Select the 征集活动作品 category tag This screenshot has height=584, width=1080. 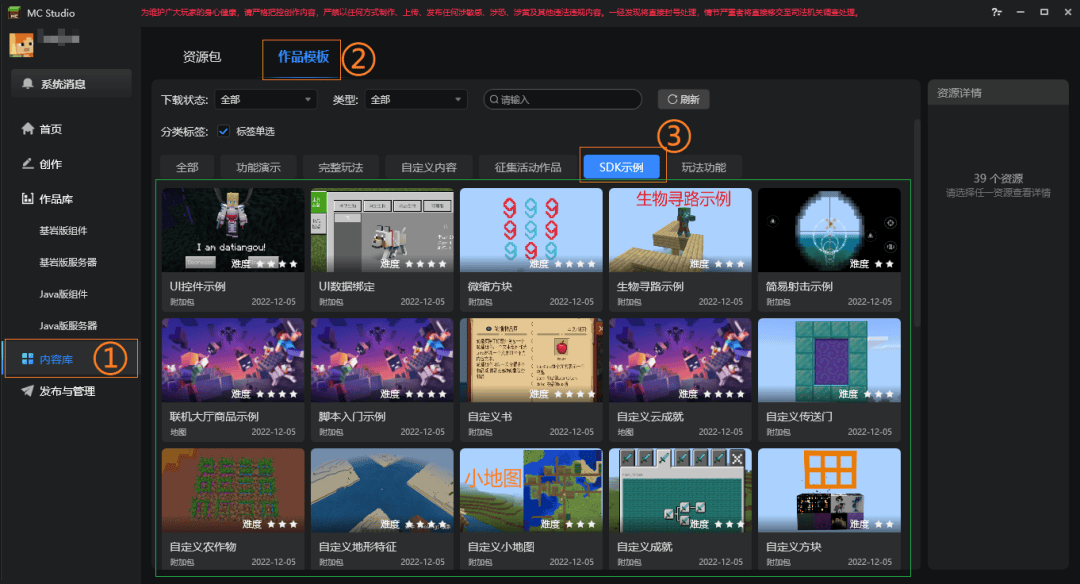(x=528, y=167)
